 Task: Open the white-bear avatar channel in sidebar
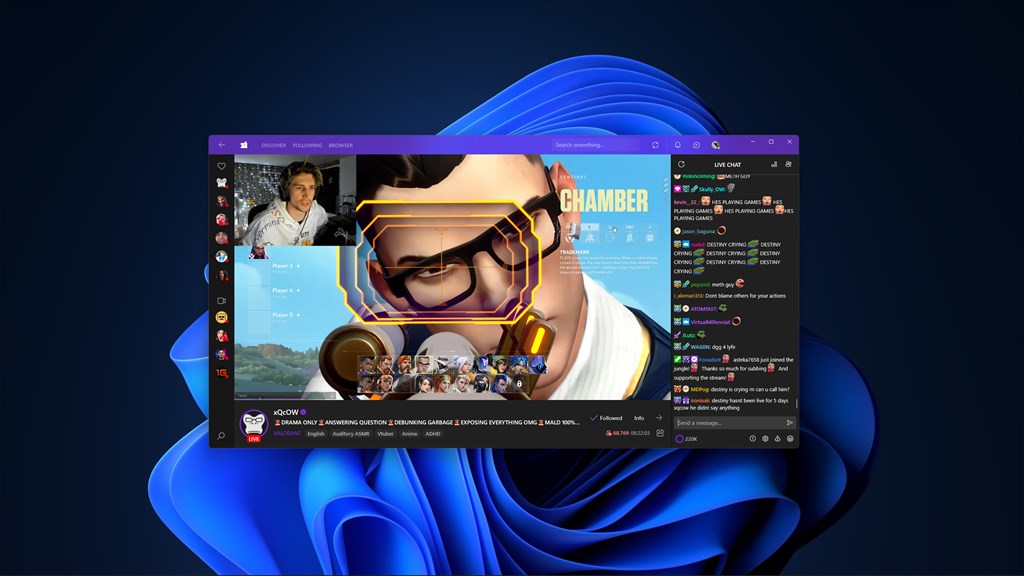click(x=221, y=183)
